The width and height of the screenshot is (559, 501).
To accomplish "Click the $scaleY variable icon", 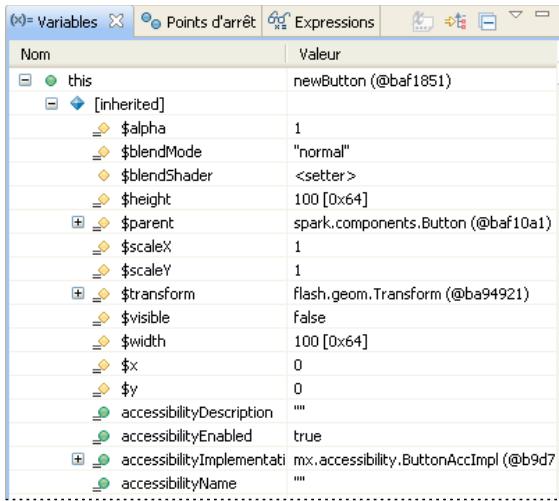I will point(101,271).
